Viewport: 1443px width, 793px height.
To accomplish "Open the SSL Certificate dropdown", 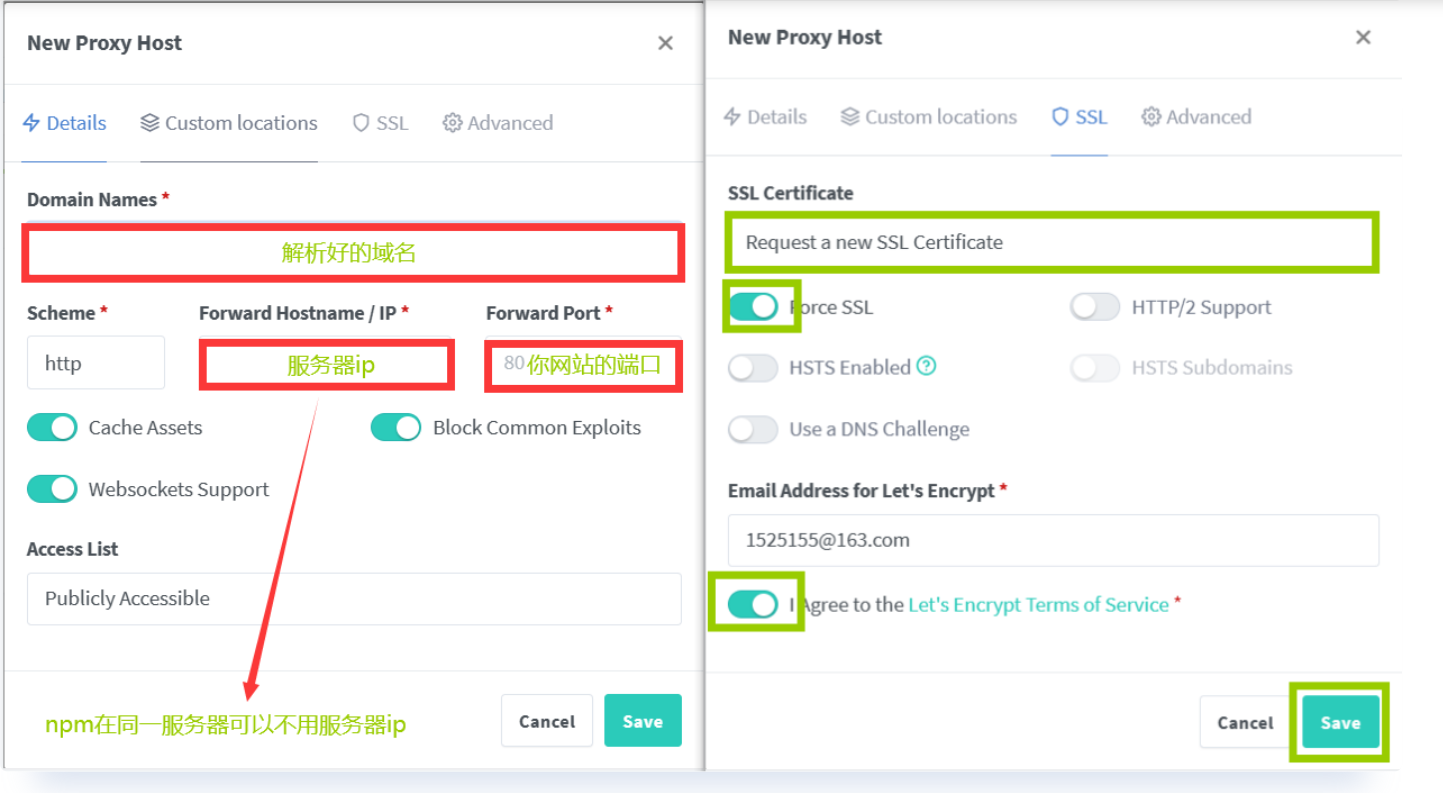I will click(1052, 242).
